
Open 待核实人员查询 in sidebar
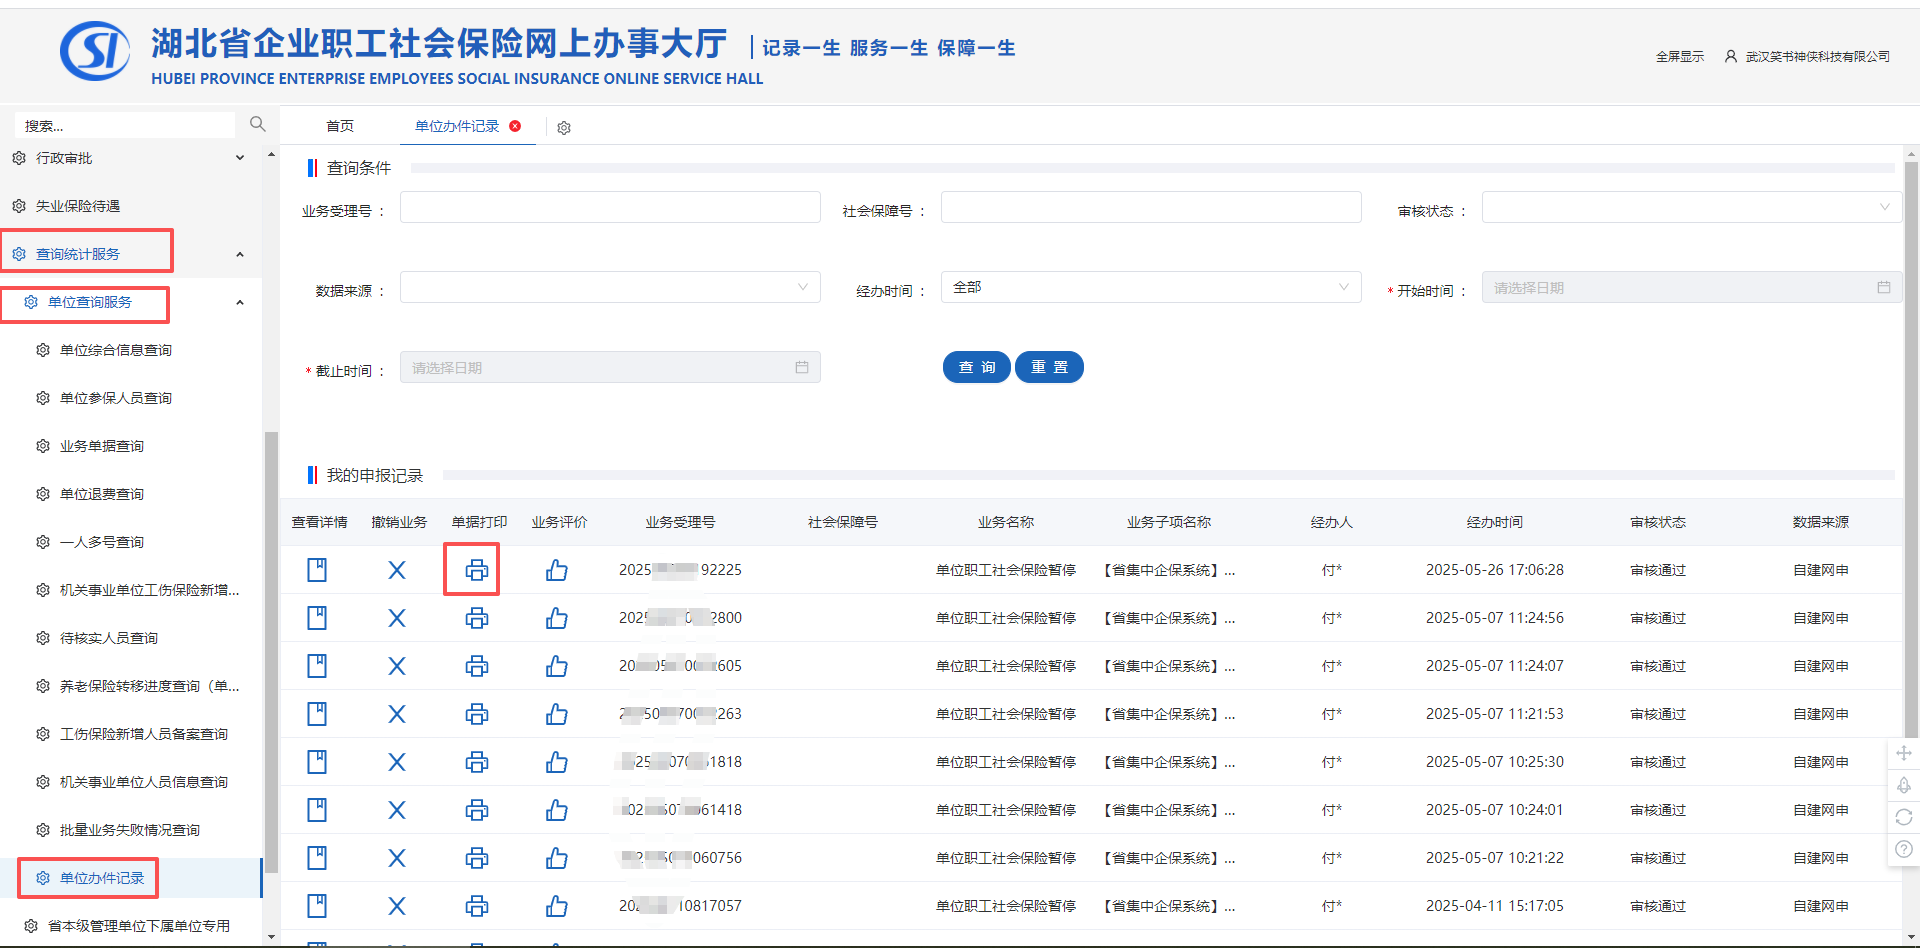point(109,638)
